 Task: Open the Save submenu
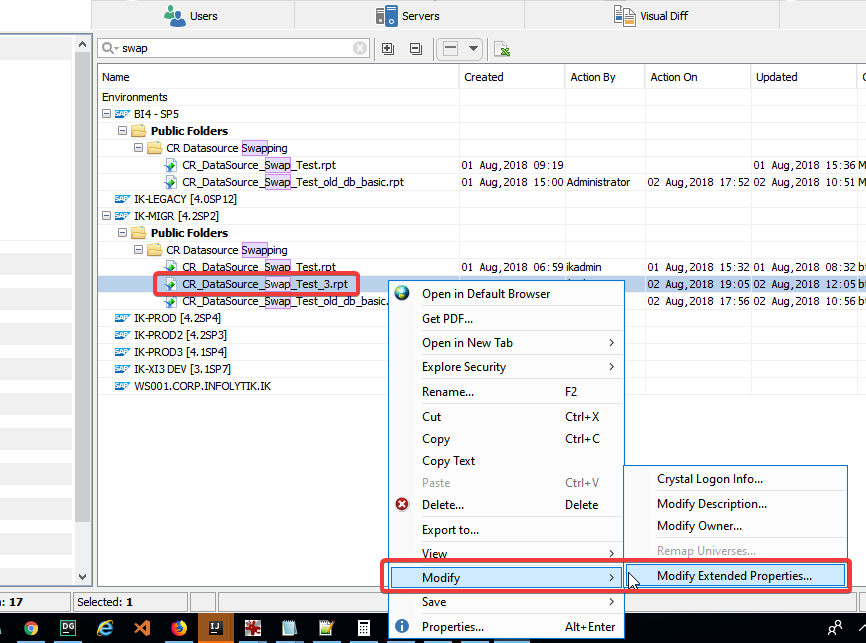[506, 602]
